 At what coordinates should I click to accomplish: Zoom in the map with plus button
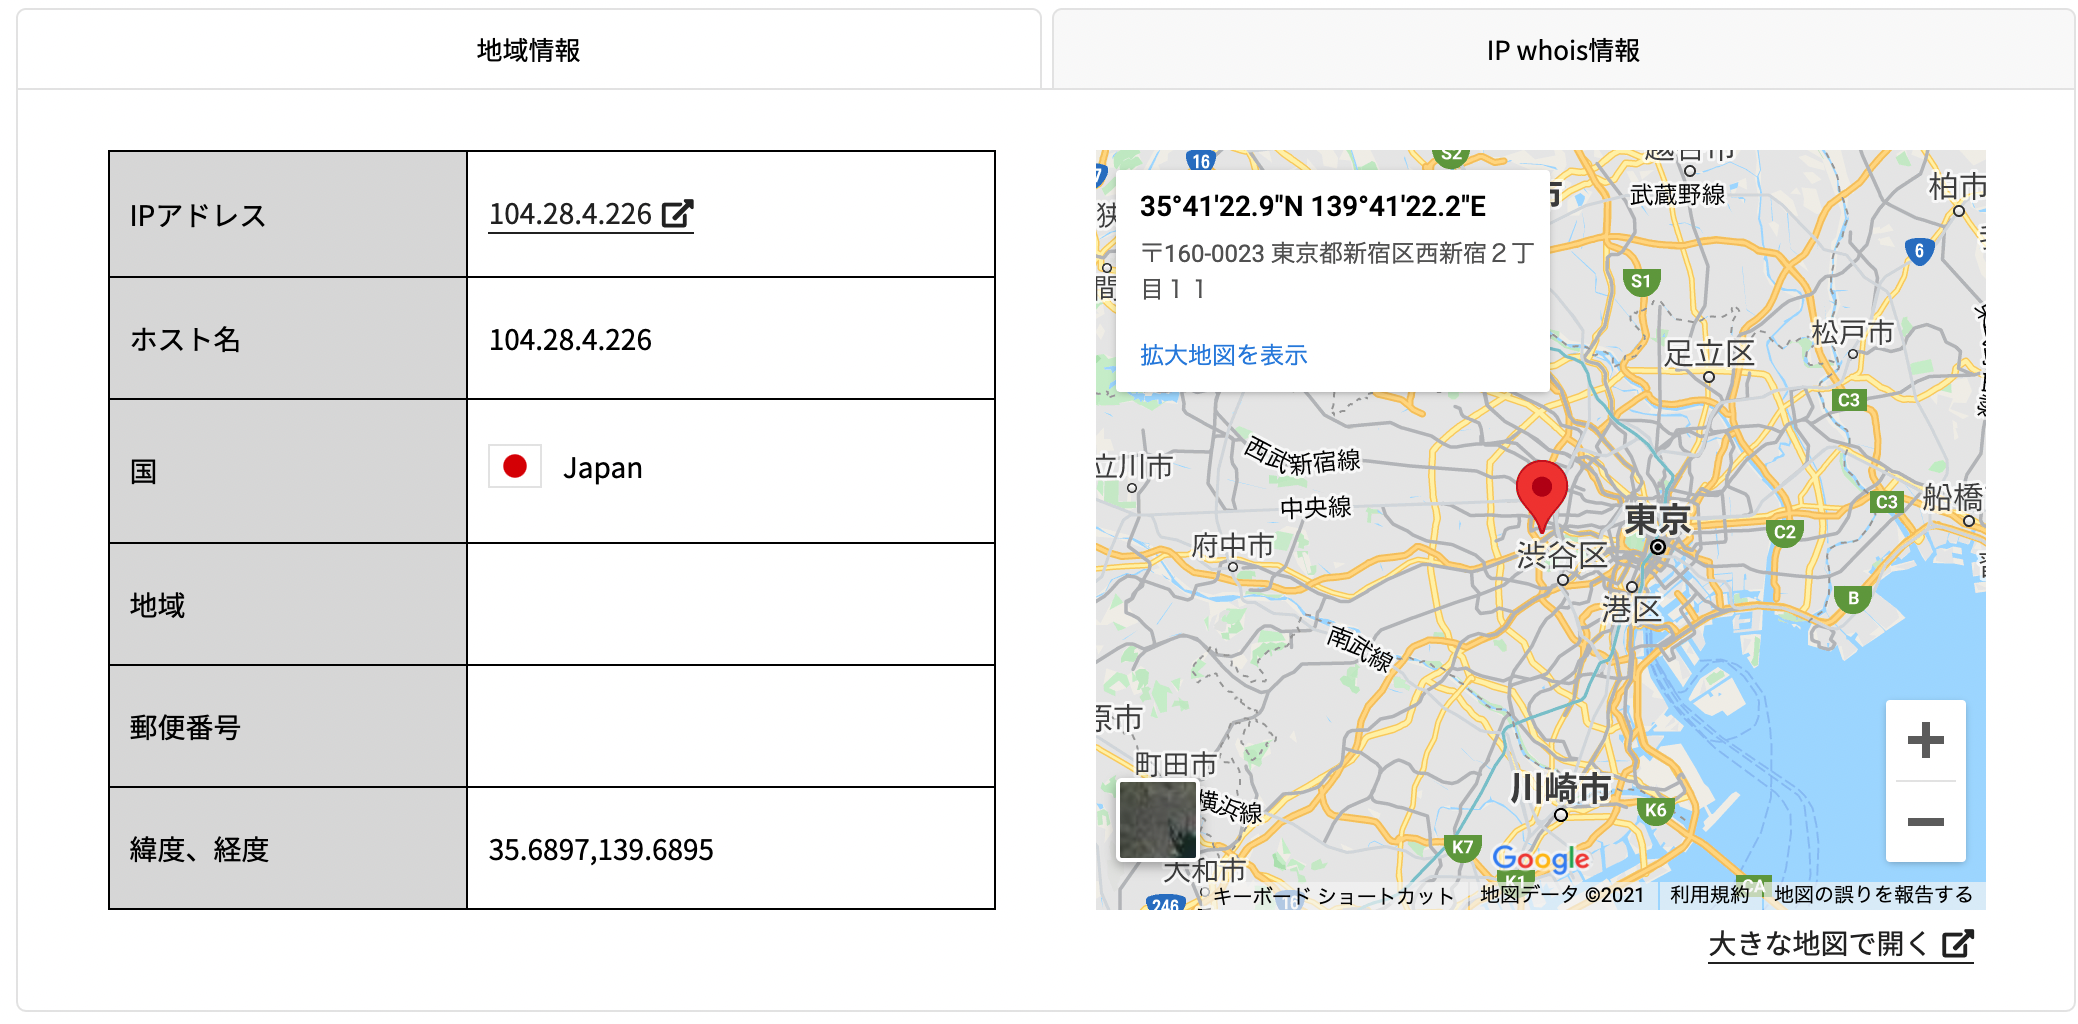tap(1925, 741)
